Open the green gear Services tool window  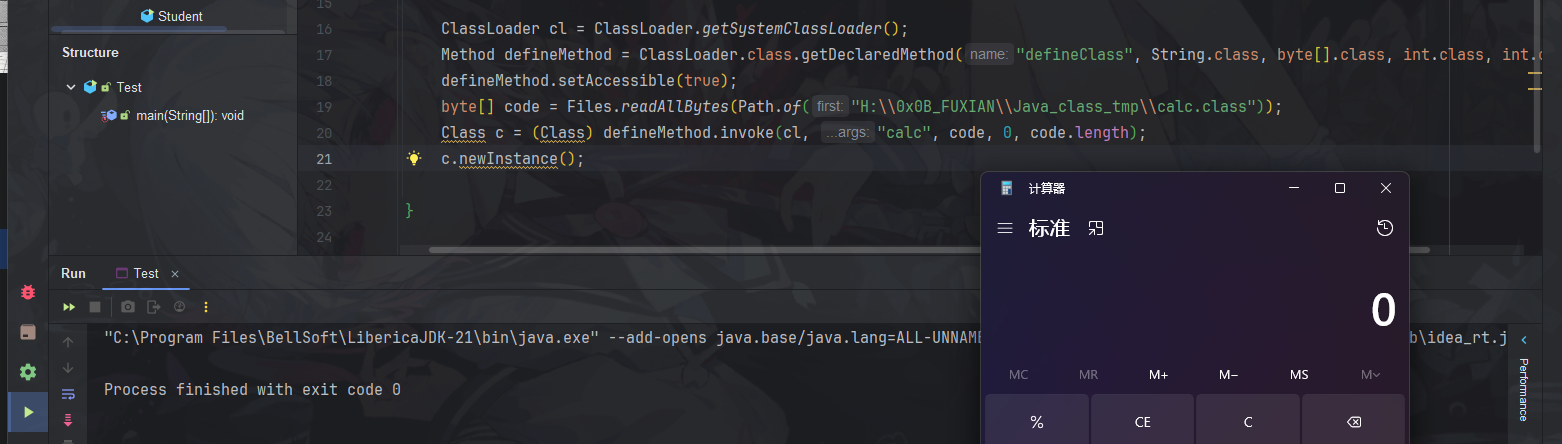point(28,372)
